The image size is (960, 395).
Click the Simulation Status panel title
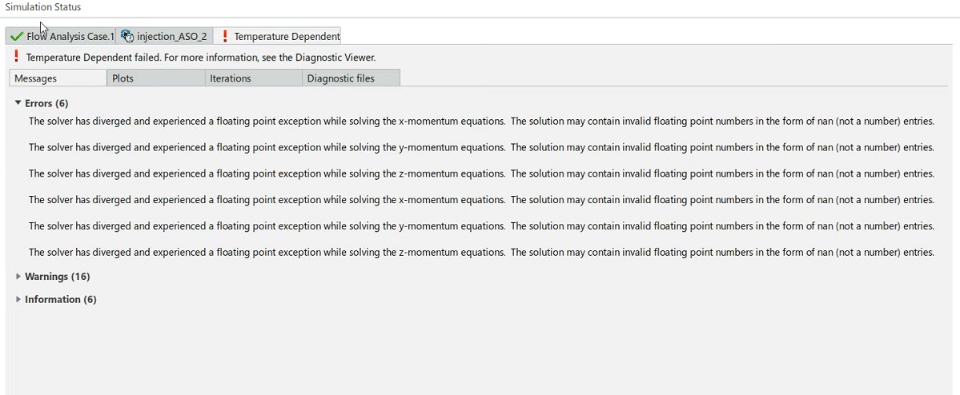43,7
